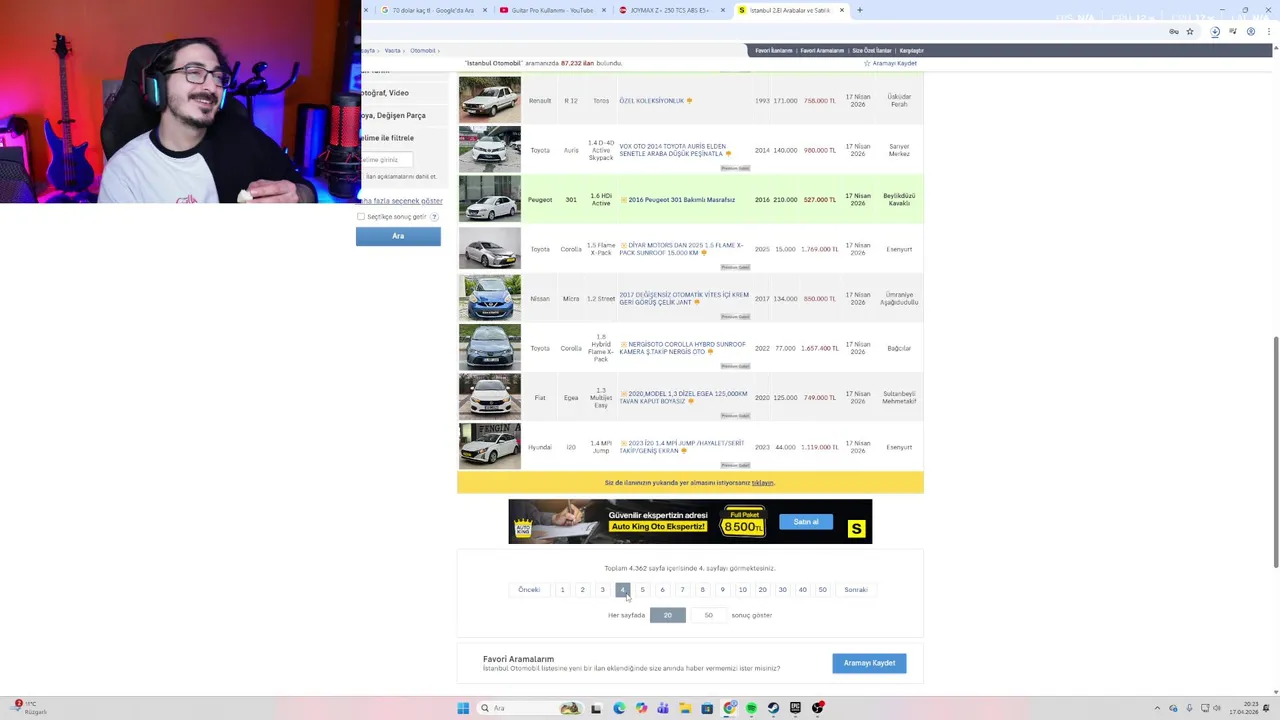Open the browser profile avatar
The height and width of the screenshot is (720, 1280).
1251,31
